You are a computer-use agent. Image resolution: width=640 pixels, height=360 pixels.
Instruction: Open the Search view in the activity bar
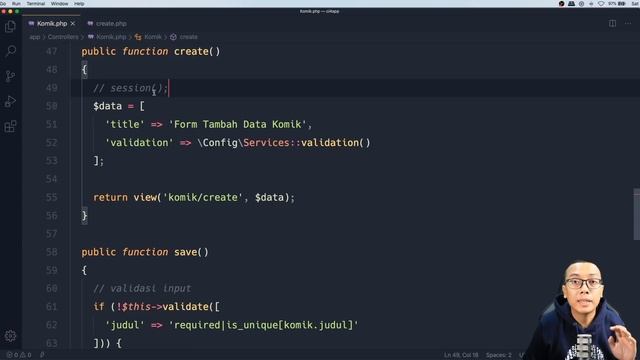coord(10,51)
